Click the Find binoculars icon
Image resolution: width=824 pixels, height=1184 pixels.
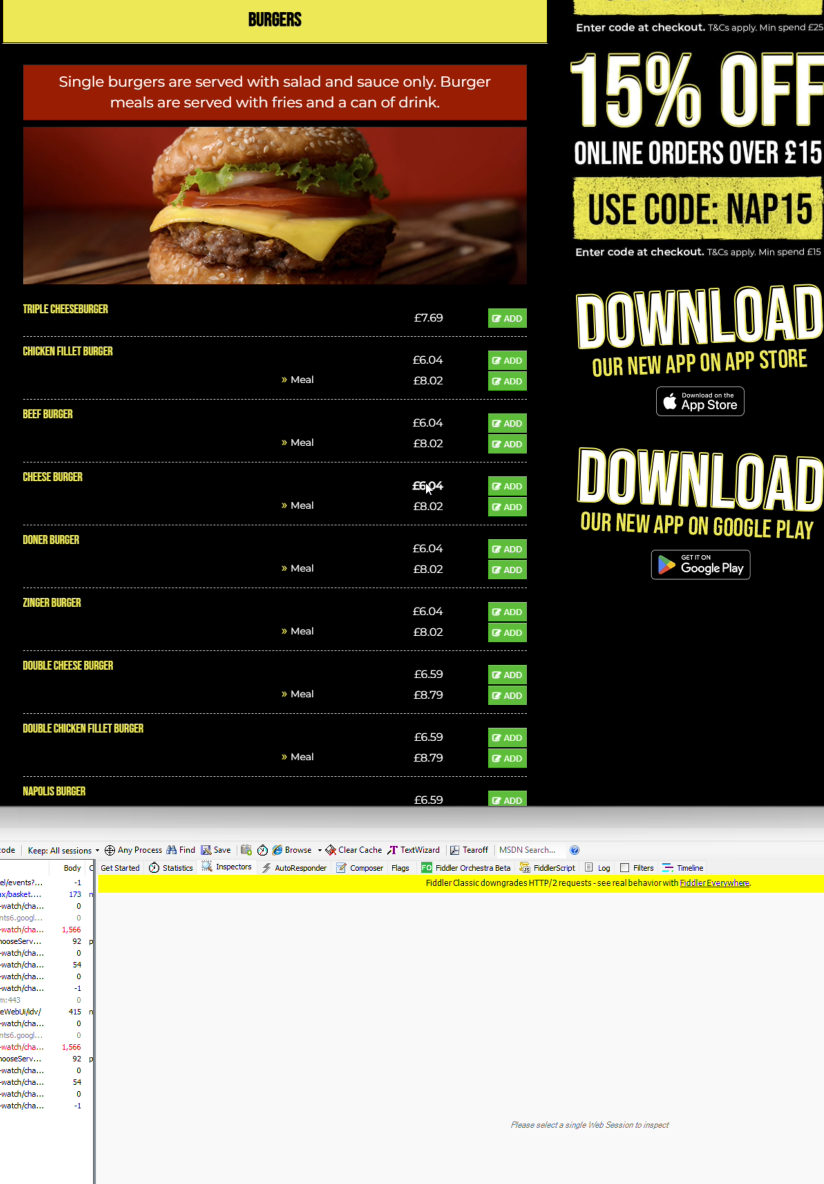tap(172, 850)
